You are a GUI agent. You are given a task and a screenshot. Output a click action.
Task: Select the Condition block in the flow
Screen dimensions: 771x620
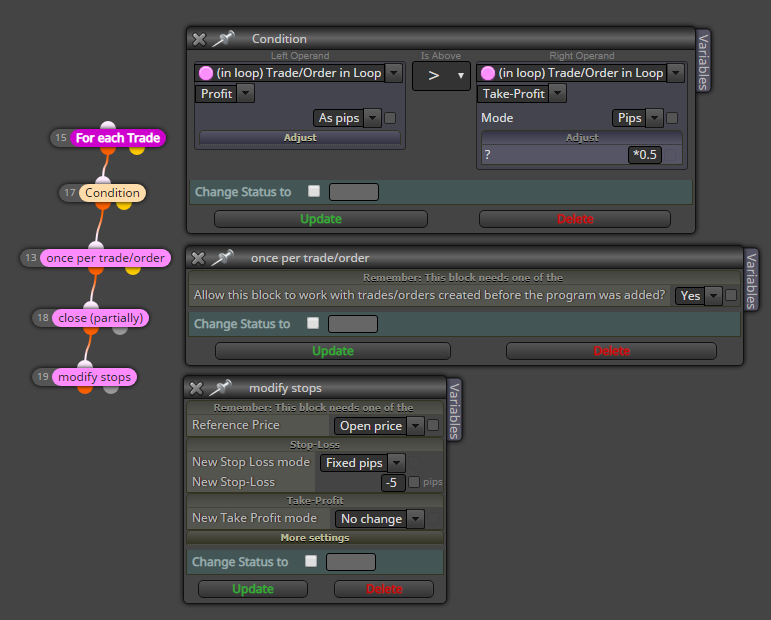pyautogui.click(x=112, y=193)
